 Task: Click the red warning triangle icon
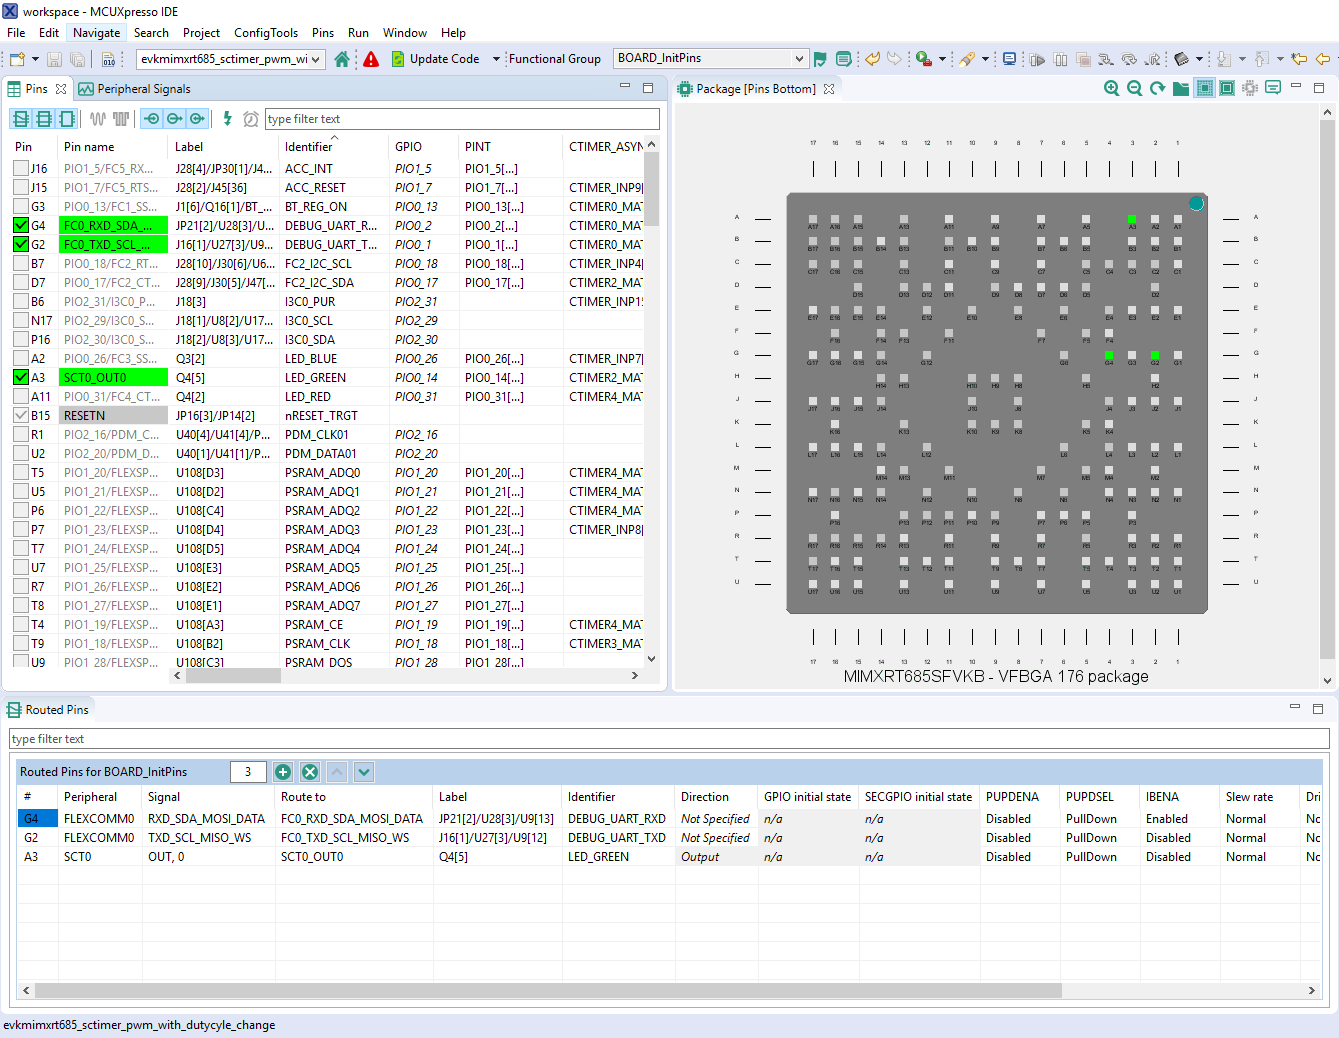click(x=371, y=59)
